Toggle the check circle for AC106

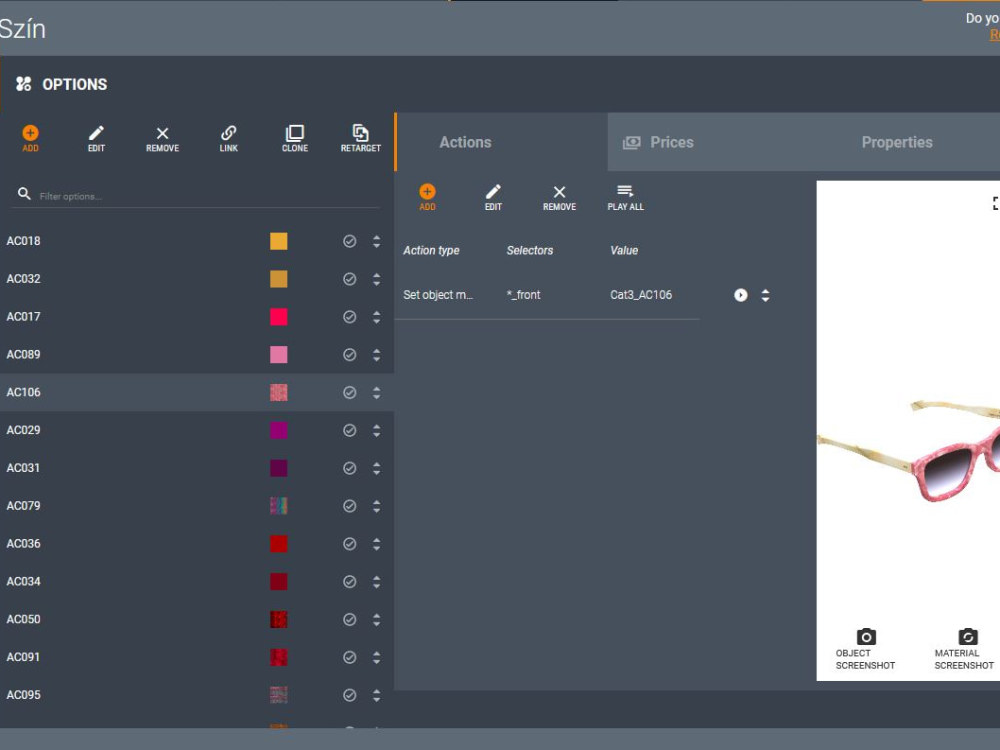pos(349,392)
